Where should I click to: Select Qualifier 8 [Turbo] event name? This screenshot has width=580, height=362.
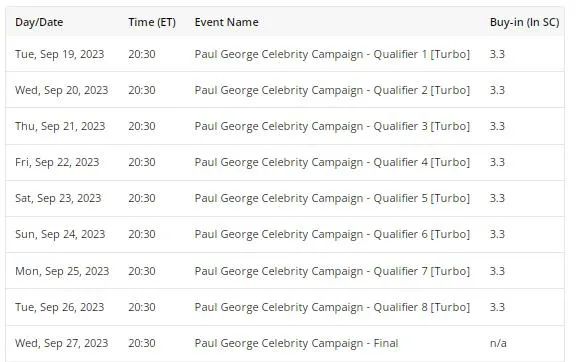[332, 307]
